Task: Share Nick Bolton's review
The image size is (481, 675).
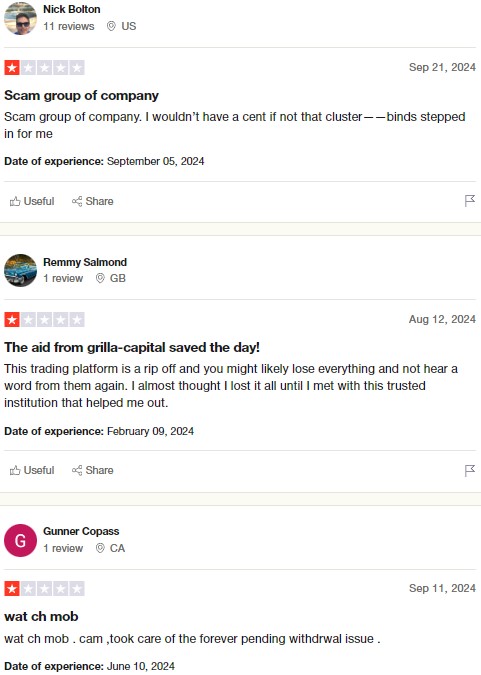Action: point(93,201)
